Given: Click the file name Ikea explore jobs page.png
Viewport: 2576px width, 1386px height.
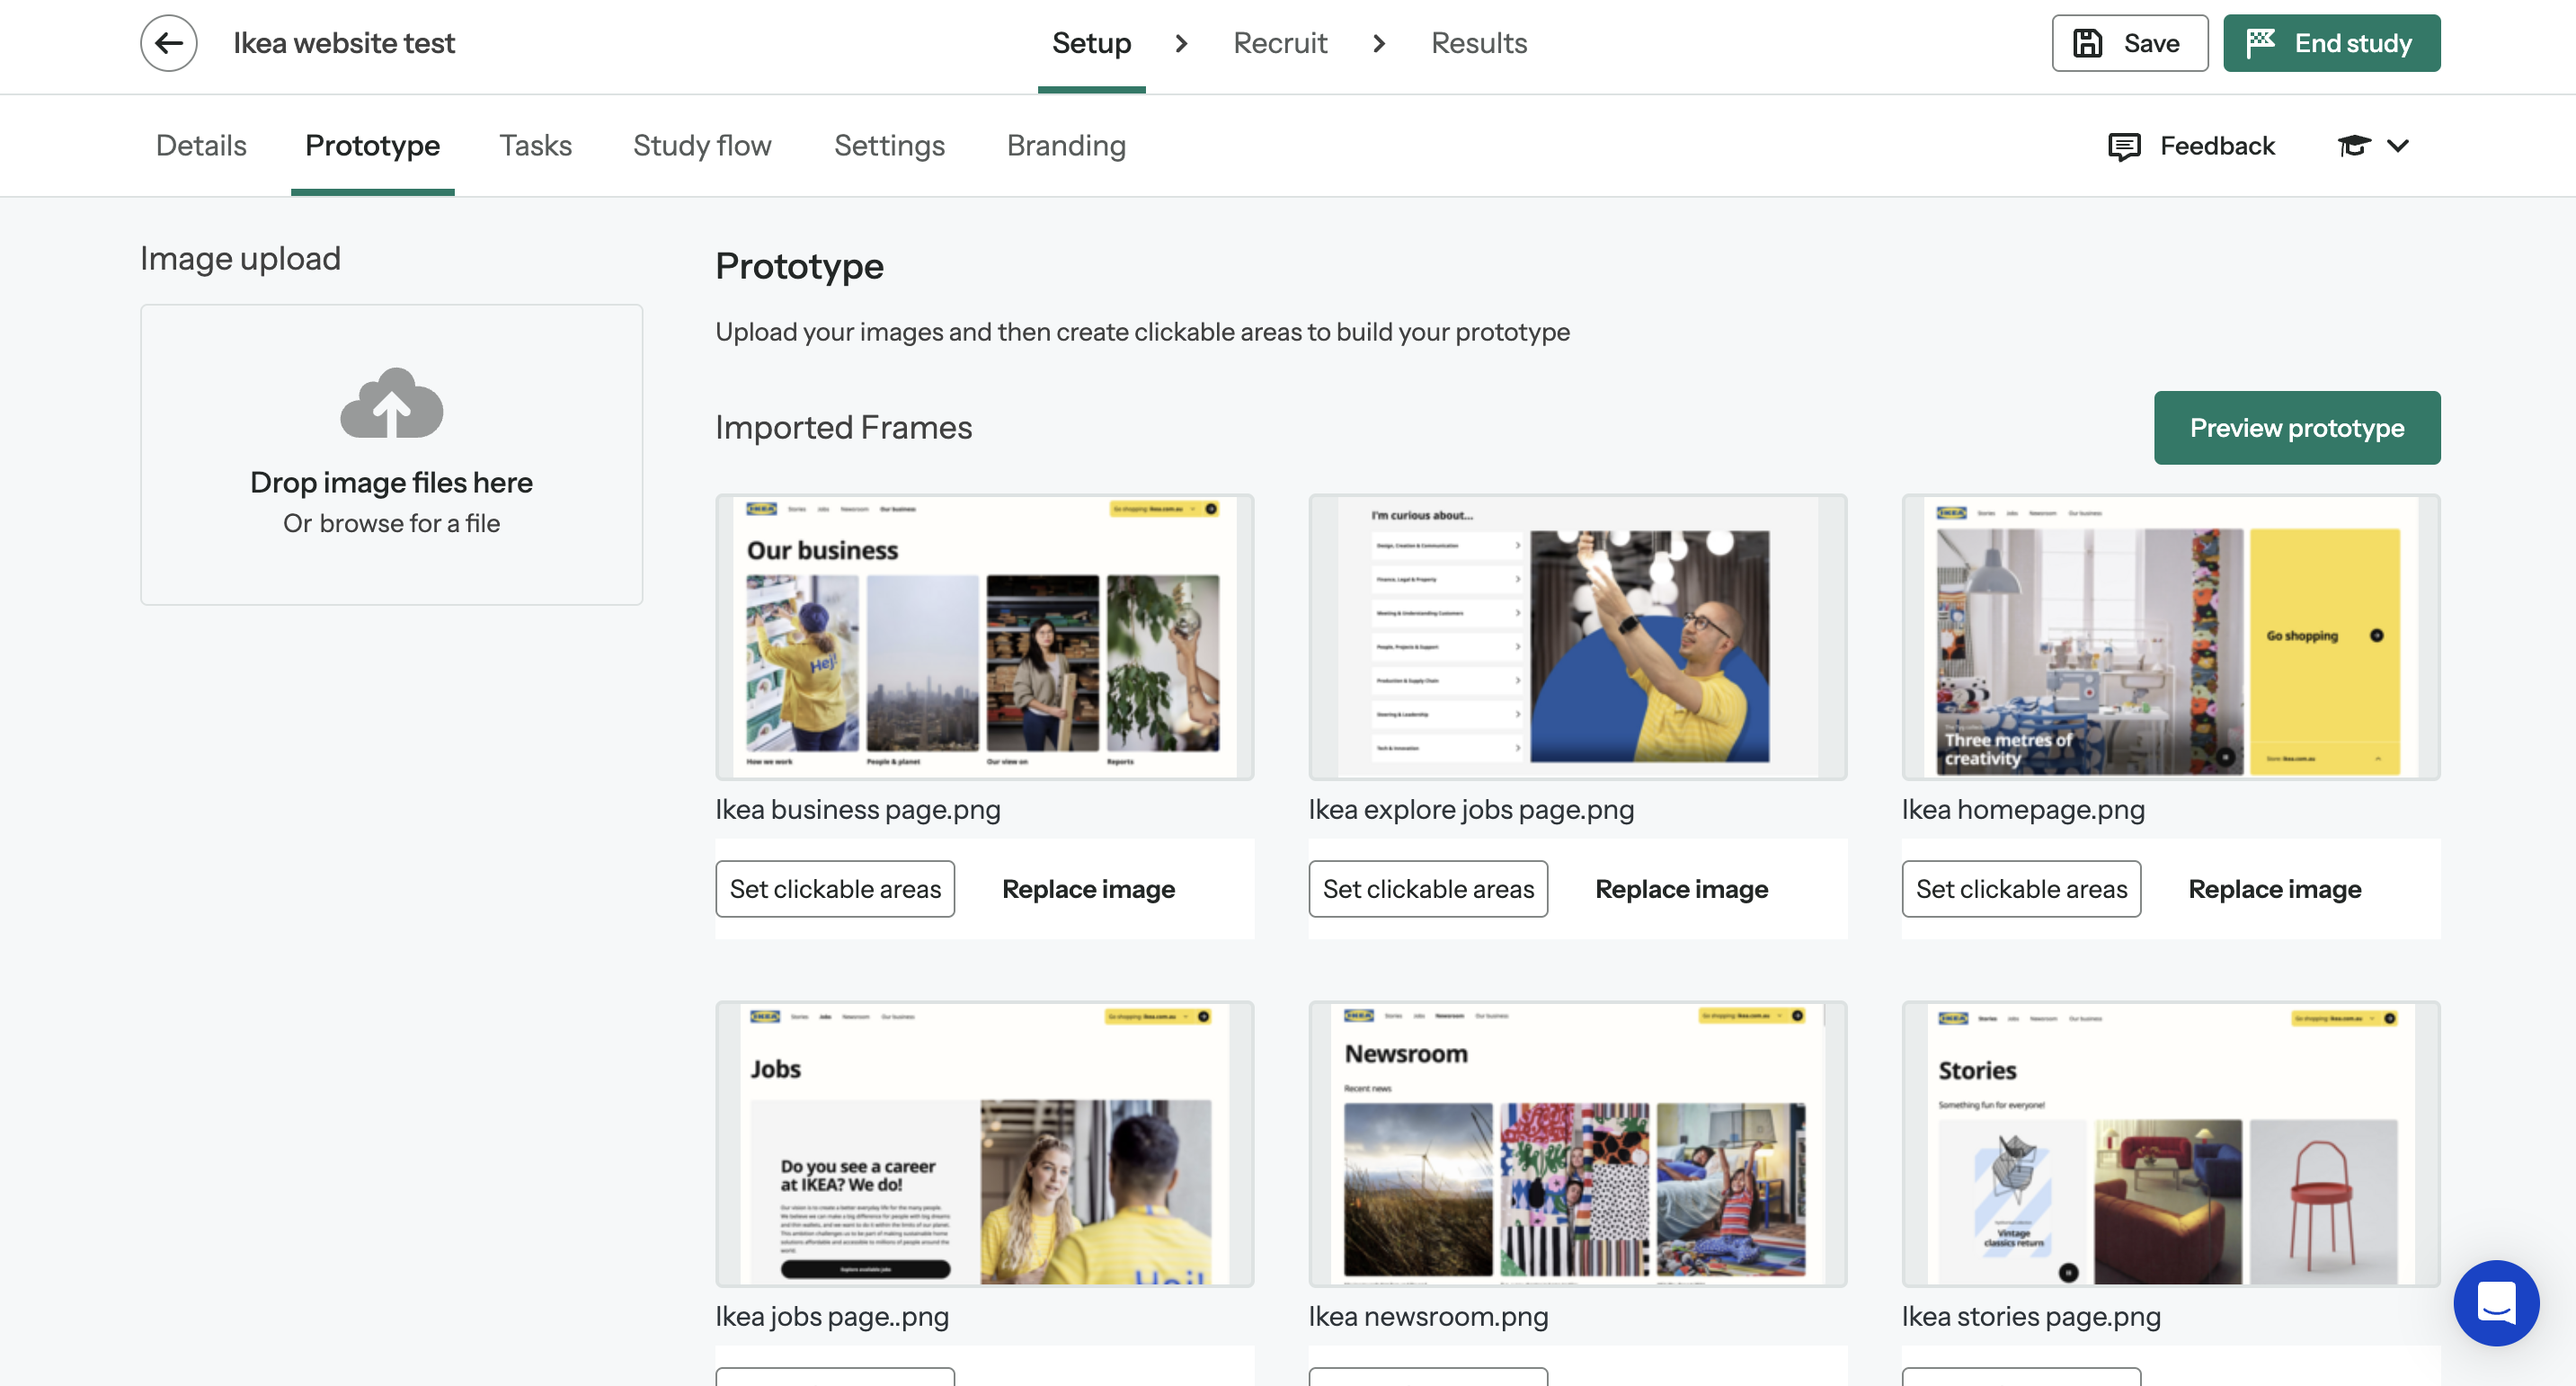Looking at the screenshot, I should click(x=1471, y=809).
